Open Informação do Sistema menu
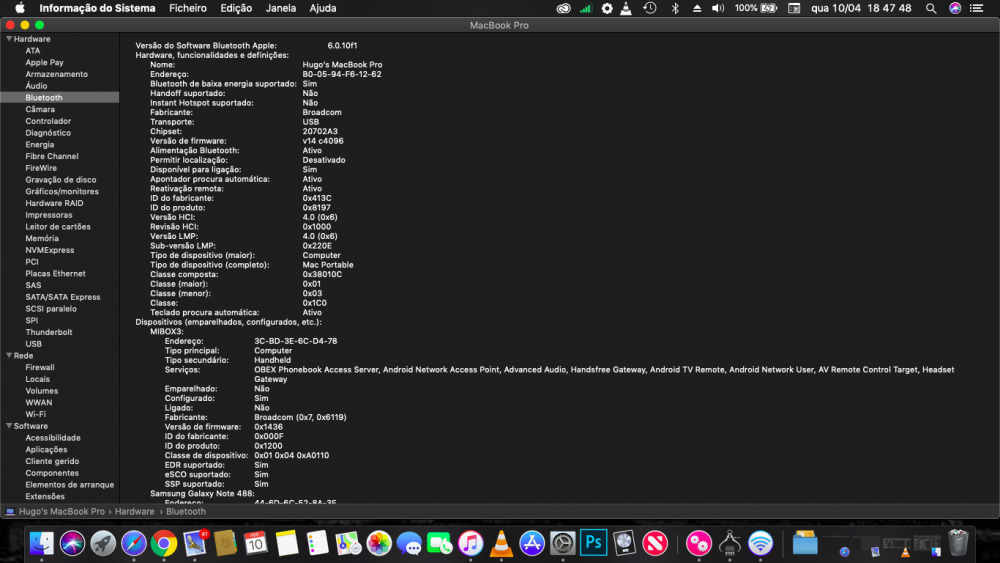 tap(97, 8)
